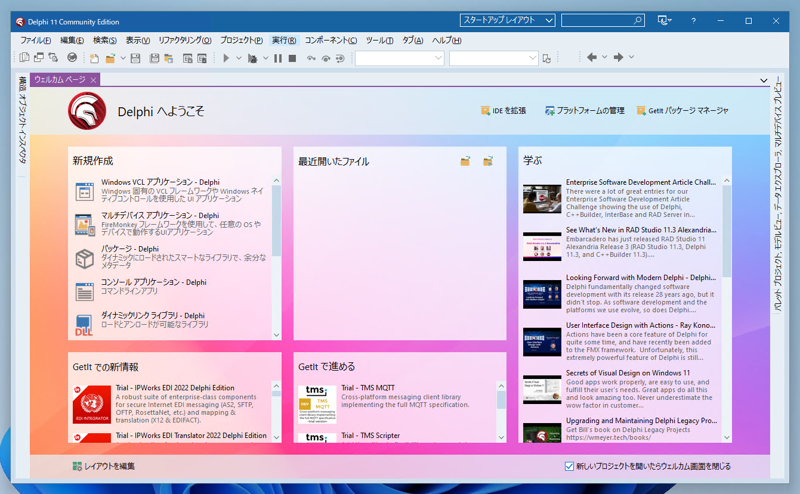Screen dimensions: 800x494
Task: Click the 学ぶ panel scrollbar thumb
Action: point(727,231)
